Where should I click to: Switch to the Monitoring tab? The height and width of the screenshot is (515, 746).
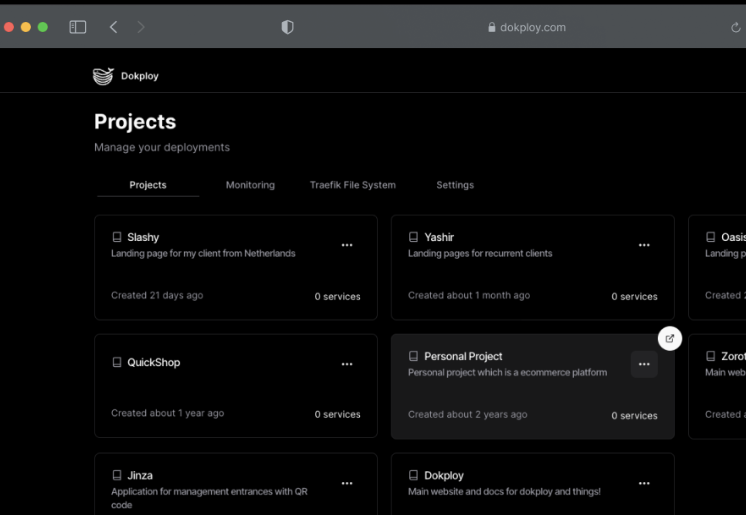pos(250,185)
